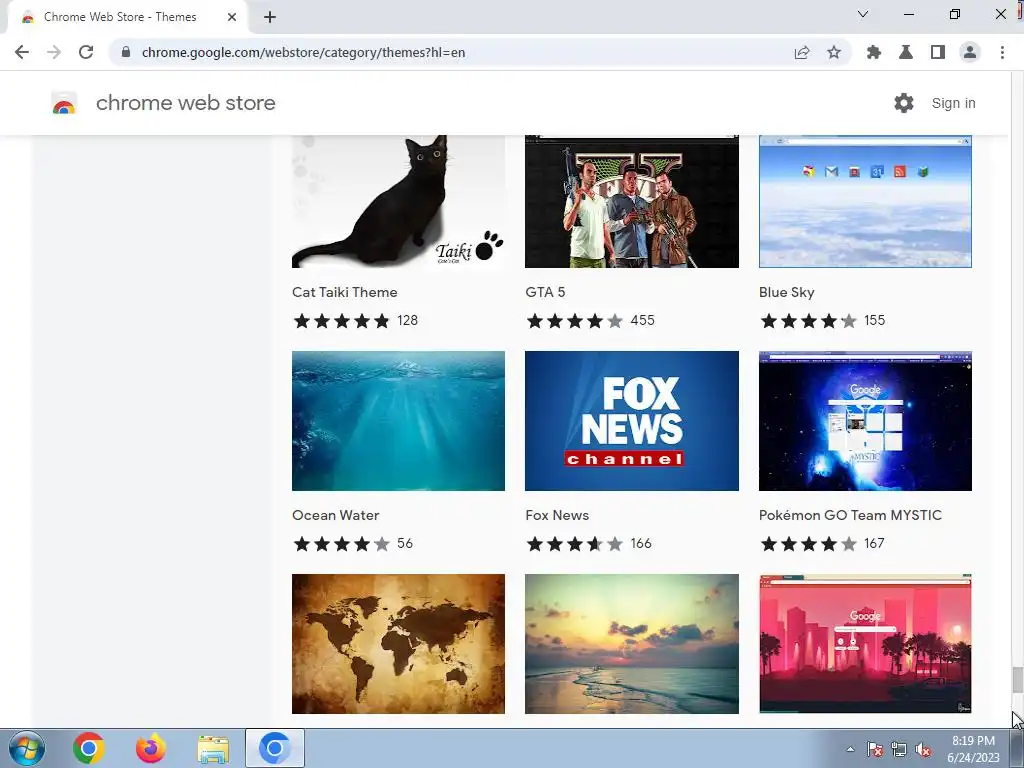This screenshot has width=1024, height=768.
Task: Switch to active Chromium taskbar window
Action: pos(275,748)
